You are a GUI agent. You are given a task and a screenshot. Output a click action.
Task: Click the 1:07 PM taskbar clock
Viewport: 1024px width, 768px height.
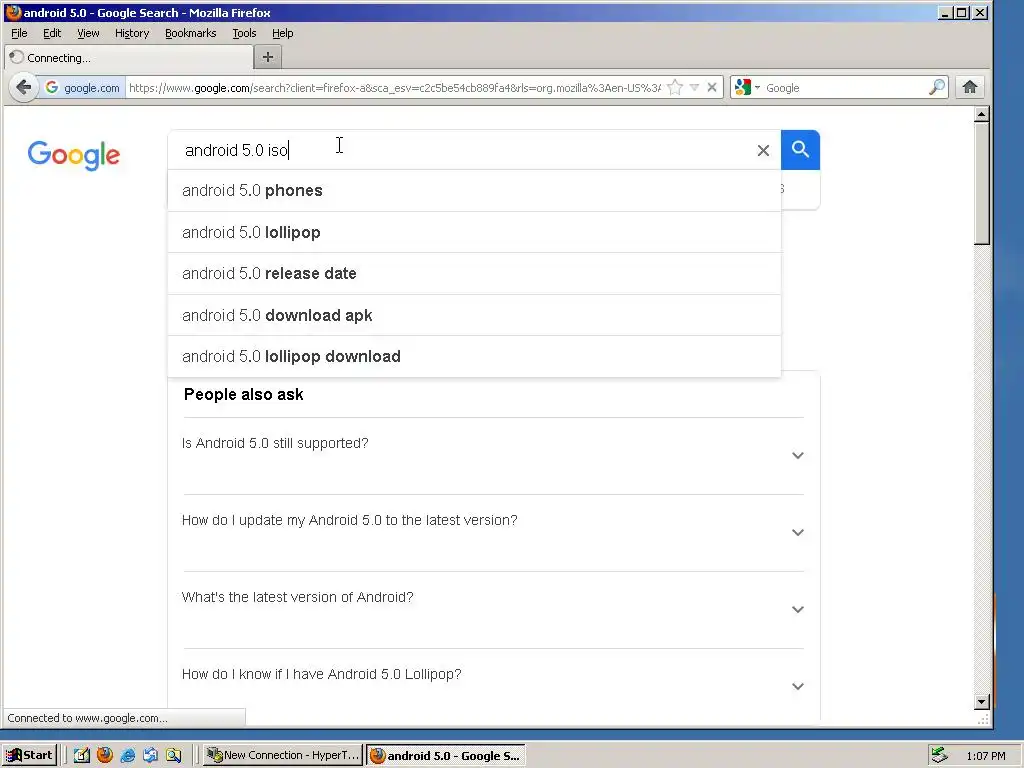coord(985,756)
